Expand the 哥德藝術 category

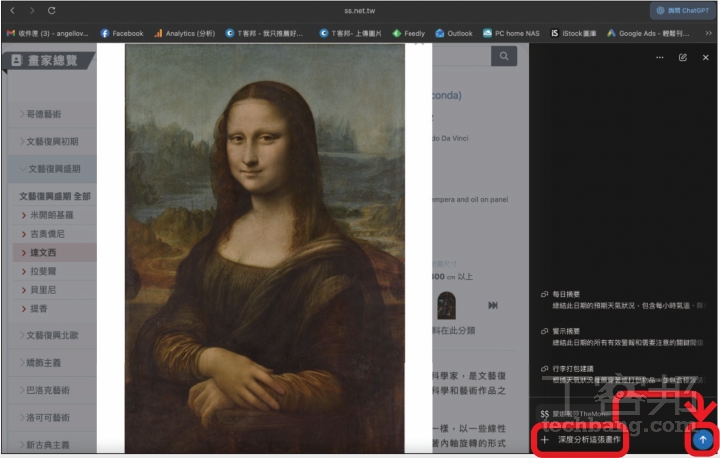52,114
